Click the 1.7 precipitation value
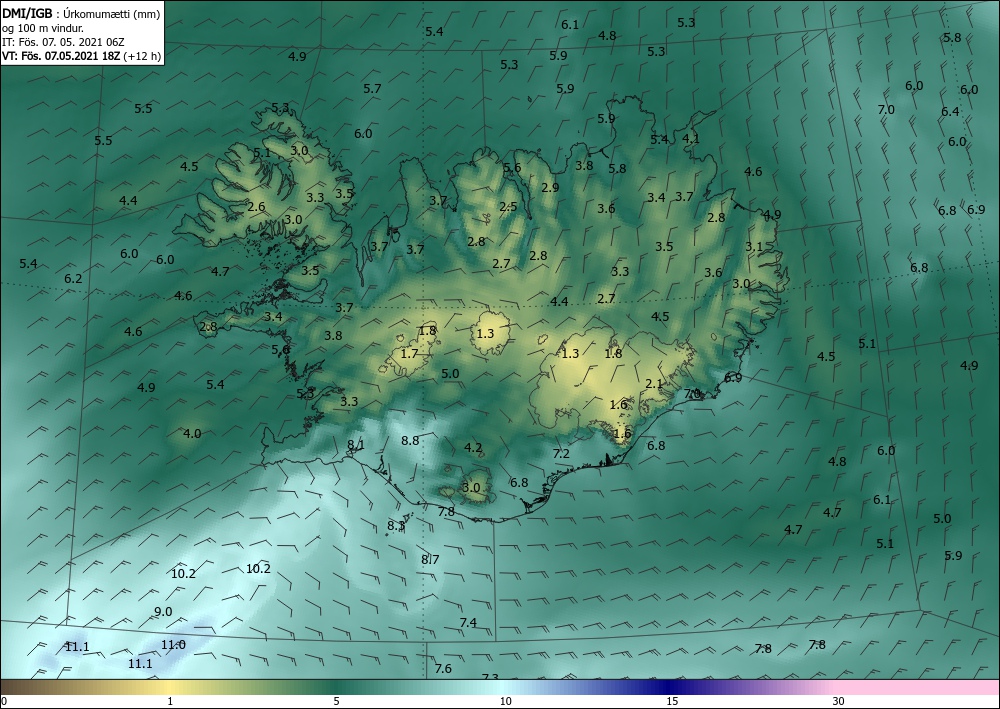Image resolution: width=1000 pixels, height=709 pixels. [x=409, y=353]
